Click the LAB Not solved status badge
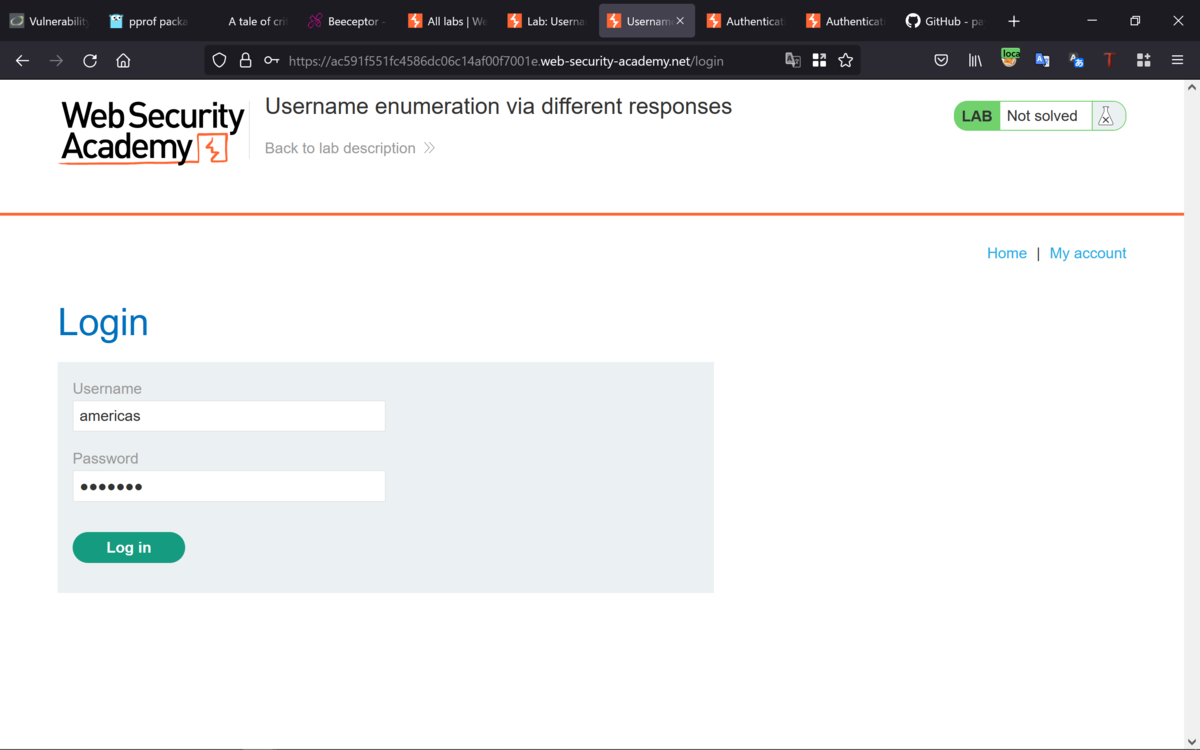Screen dimensions: 1200x750 point(1040,116)
